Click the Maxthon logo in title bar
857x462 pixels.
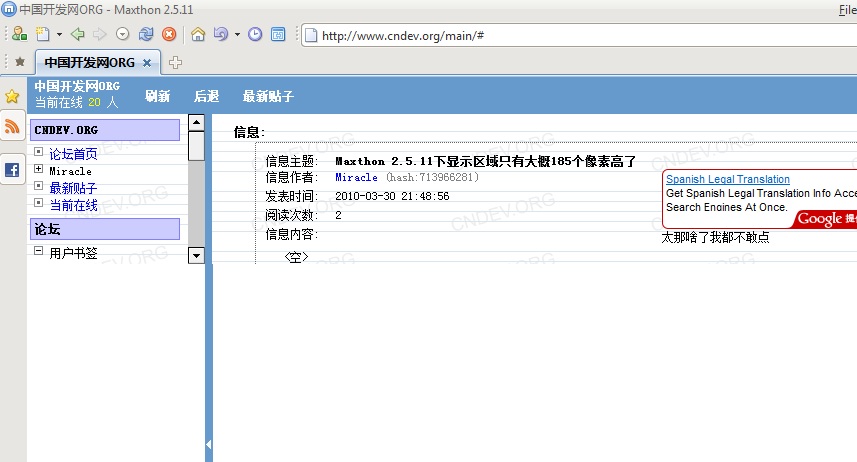9,9
